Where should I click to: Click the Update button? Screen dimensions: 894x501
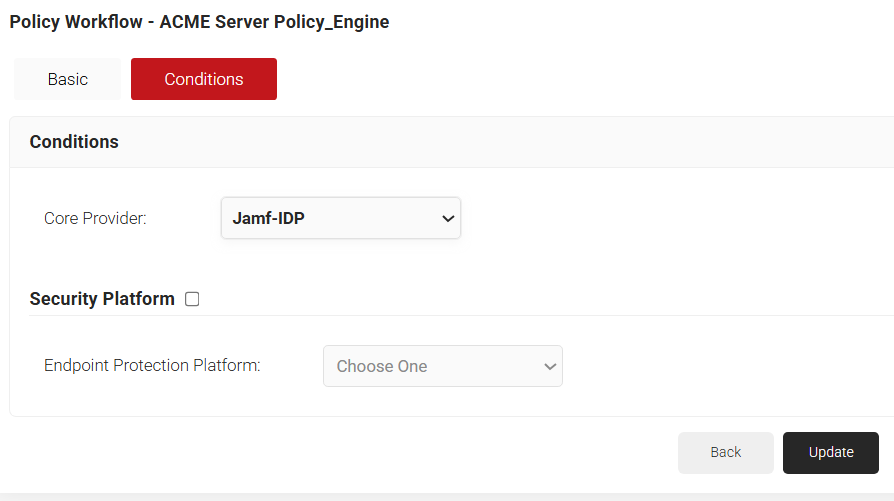tap(830, 452)
